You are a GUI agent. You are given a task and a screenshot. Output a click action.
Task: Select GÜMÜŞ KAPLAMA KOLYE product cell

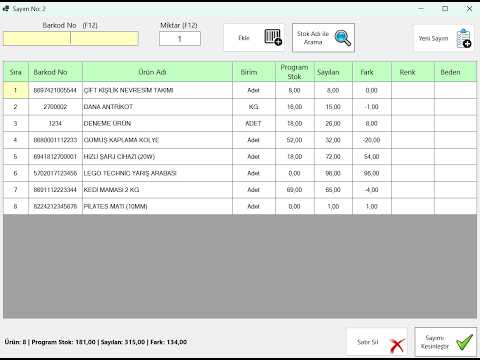(157, 140)
